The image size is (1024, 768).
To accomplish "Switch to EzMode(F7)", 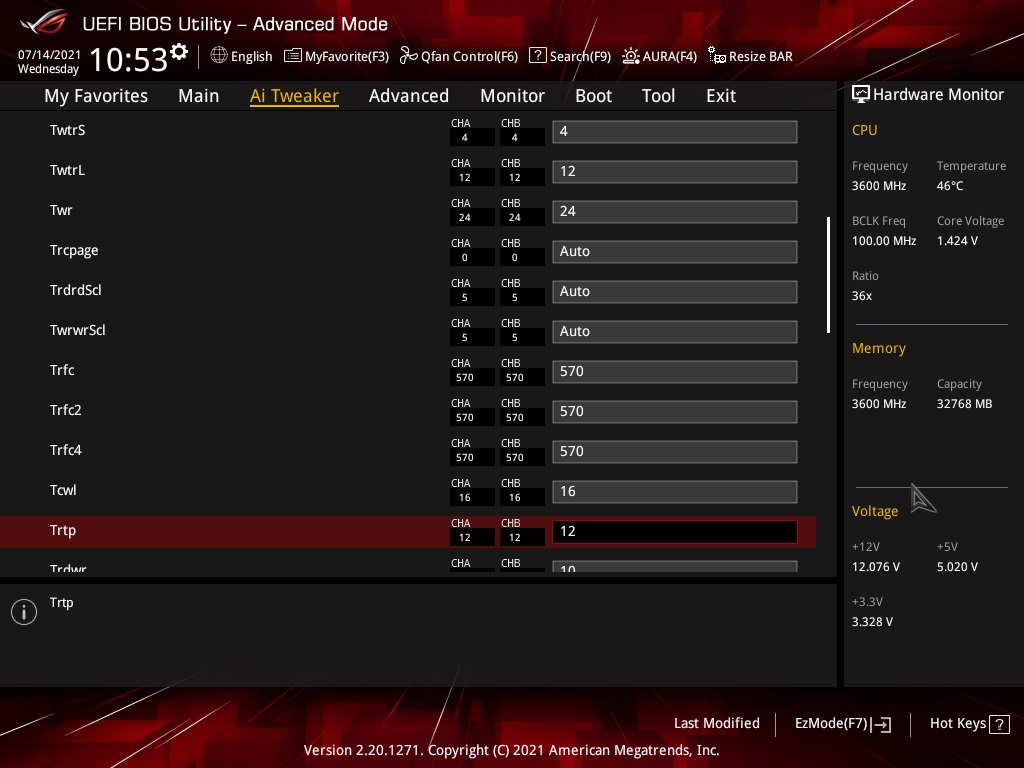I will (831, 724).
